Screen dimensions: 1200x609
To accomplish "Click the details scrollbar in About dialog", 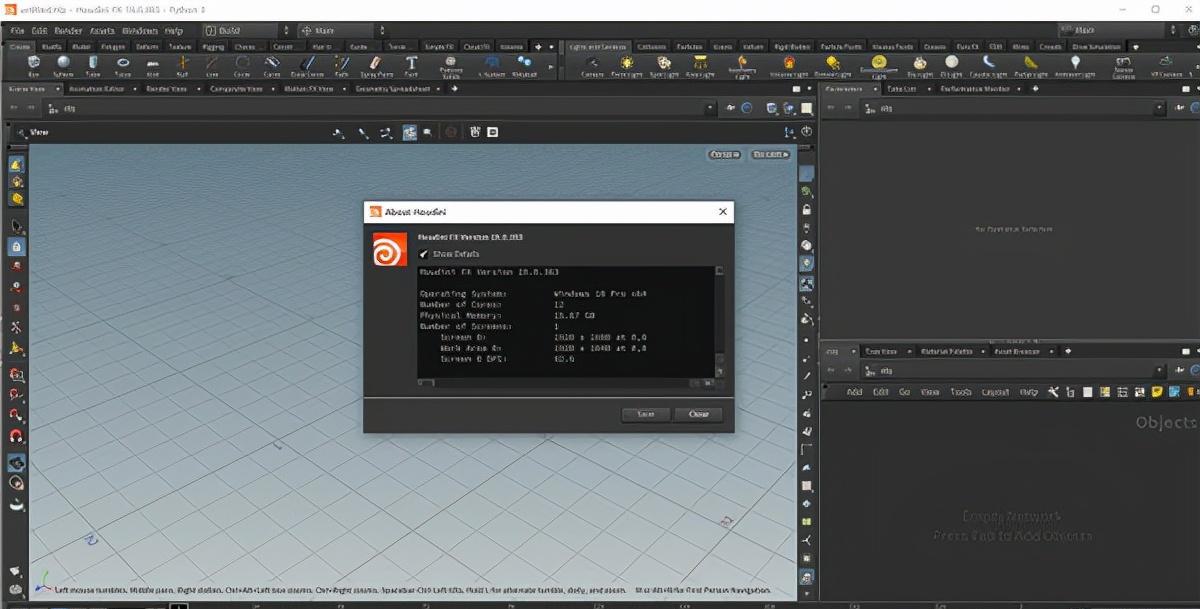I will (x=719, y=322).
